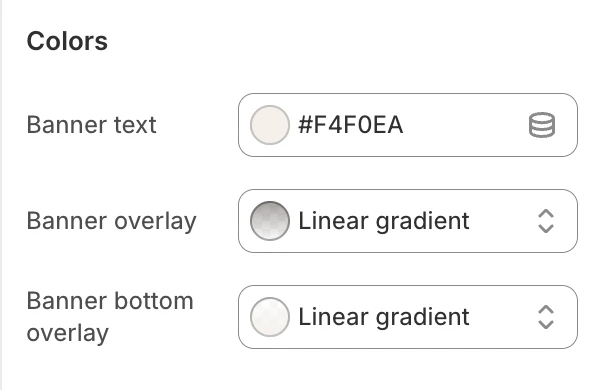Click the up arrow in Banner overlay selector

546,213
